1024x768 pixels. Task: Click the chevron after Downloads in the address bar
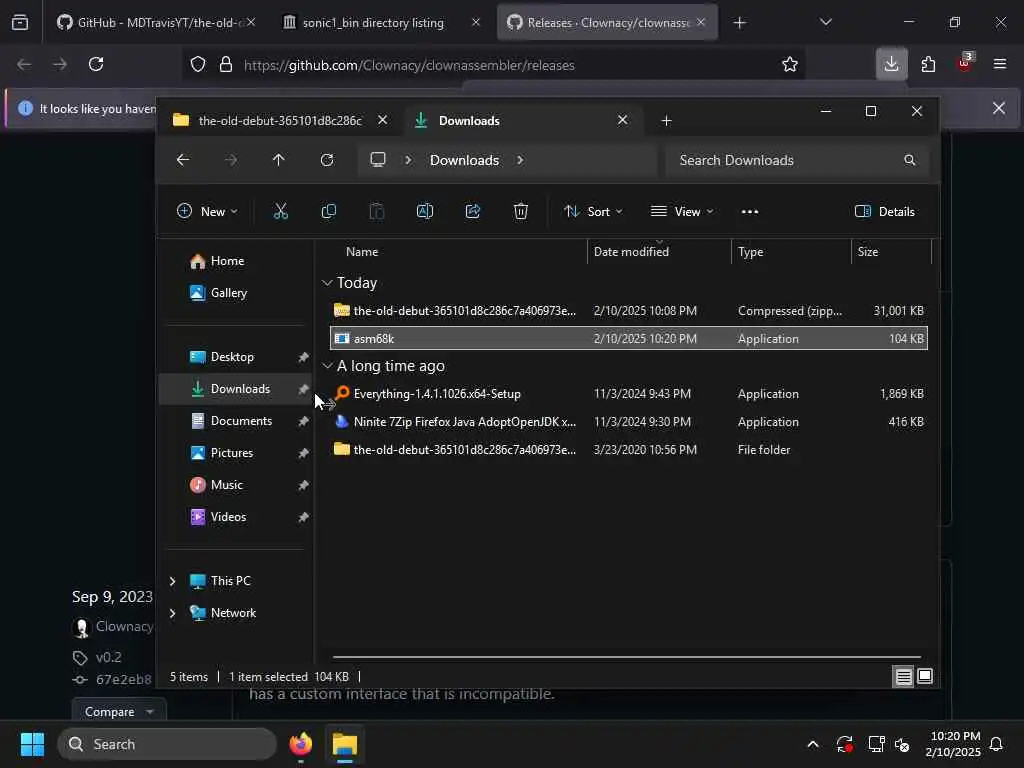pos(520,160)
